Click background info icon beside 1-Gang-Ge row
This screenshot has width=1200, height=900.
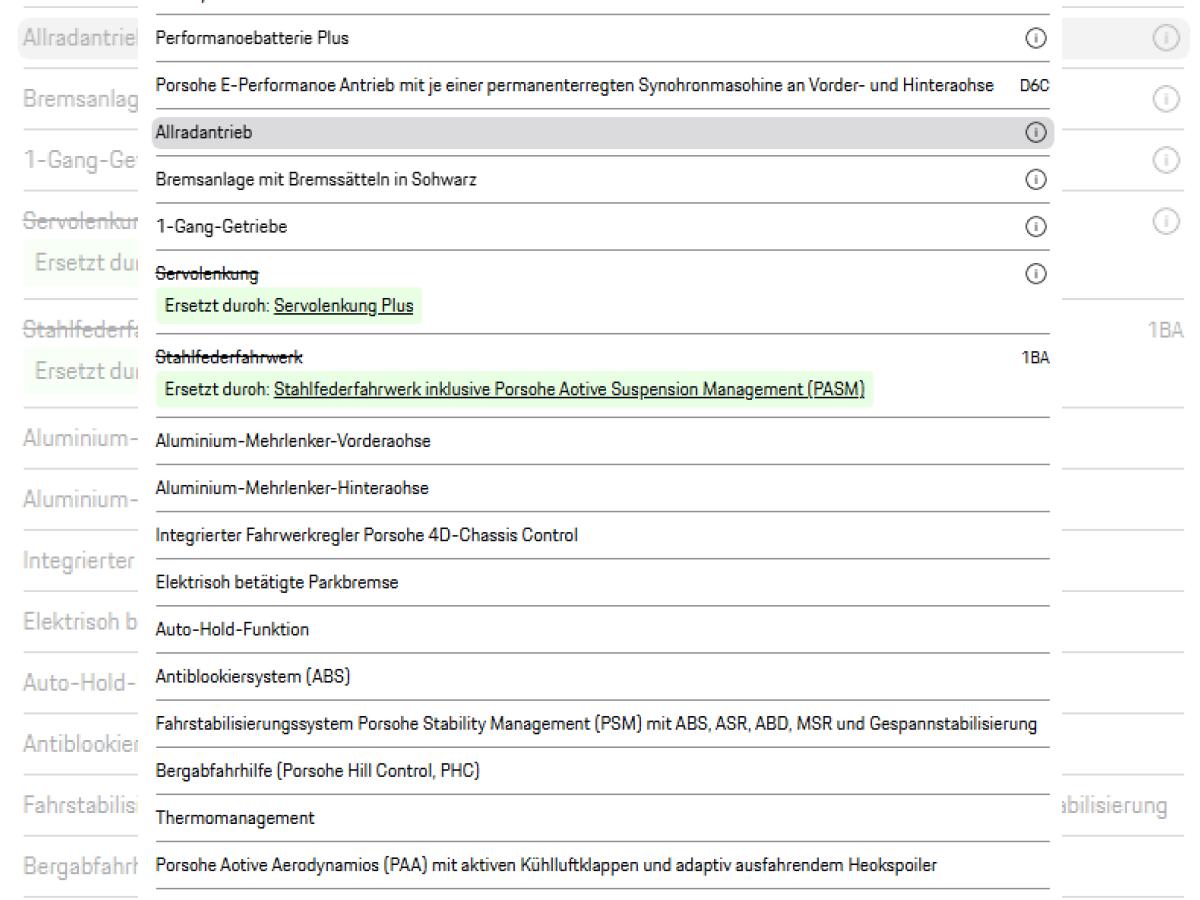click(x=1165, y=159)
